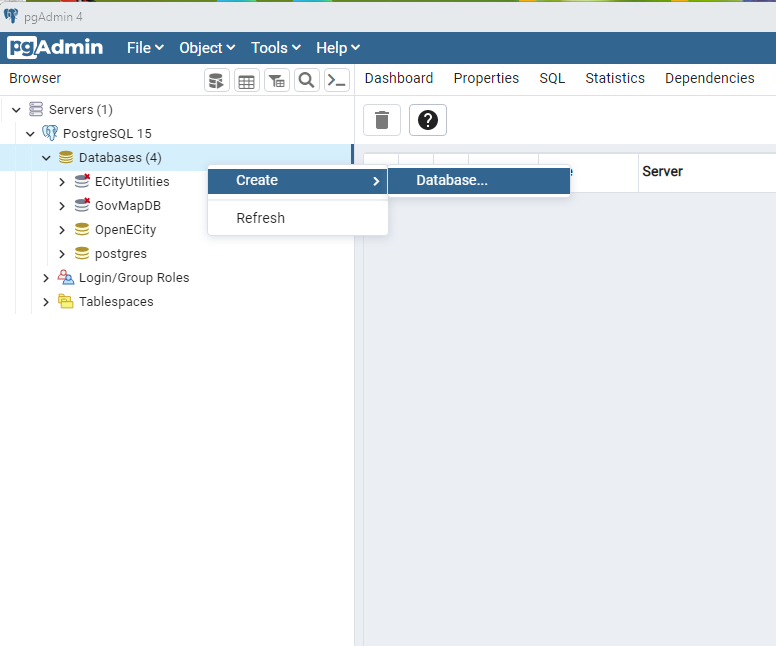Screen dimensions: 776x646
Task: Select the Servers (1) tree label
Action: (x=81, y=109)
